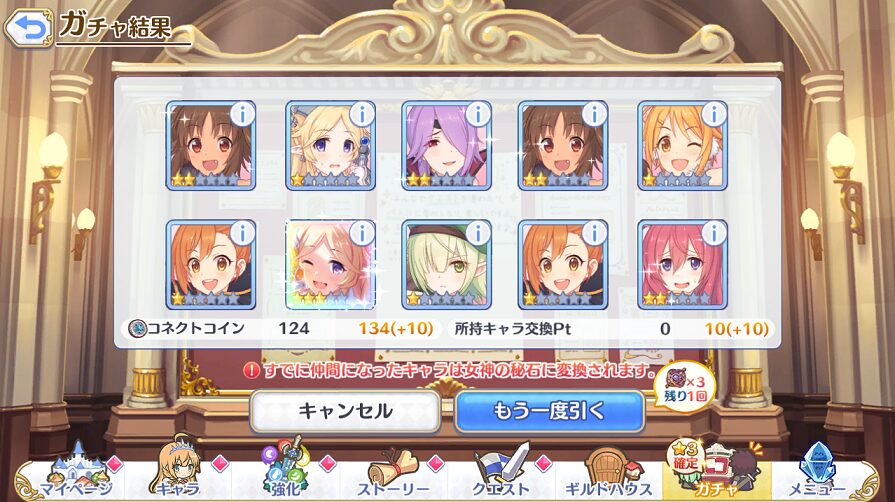The height and width of the screenshot is (502, 895).
Task: Tap info icon on winking orange-haired card
Action: pyautogui.click(x=713, y=115)
